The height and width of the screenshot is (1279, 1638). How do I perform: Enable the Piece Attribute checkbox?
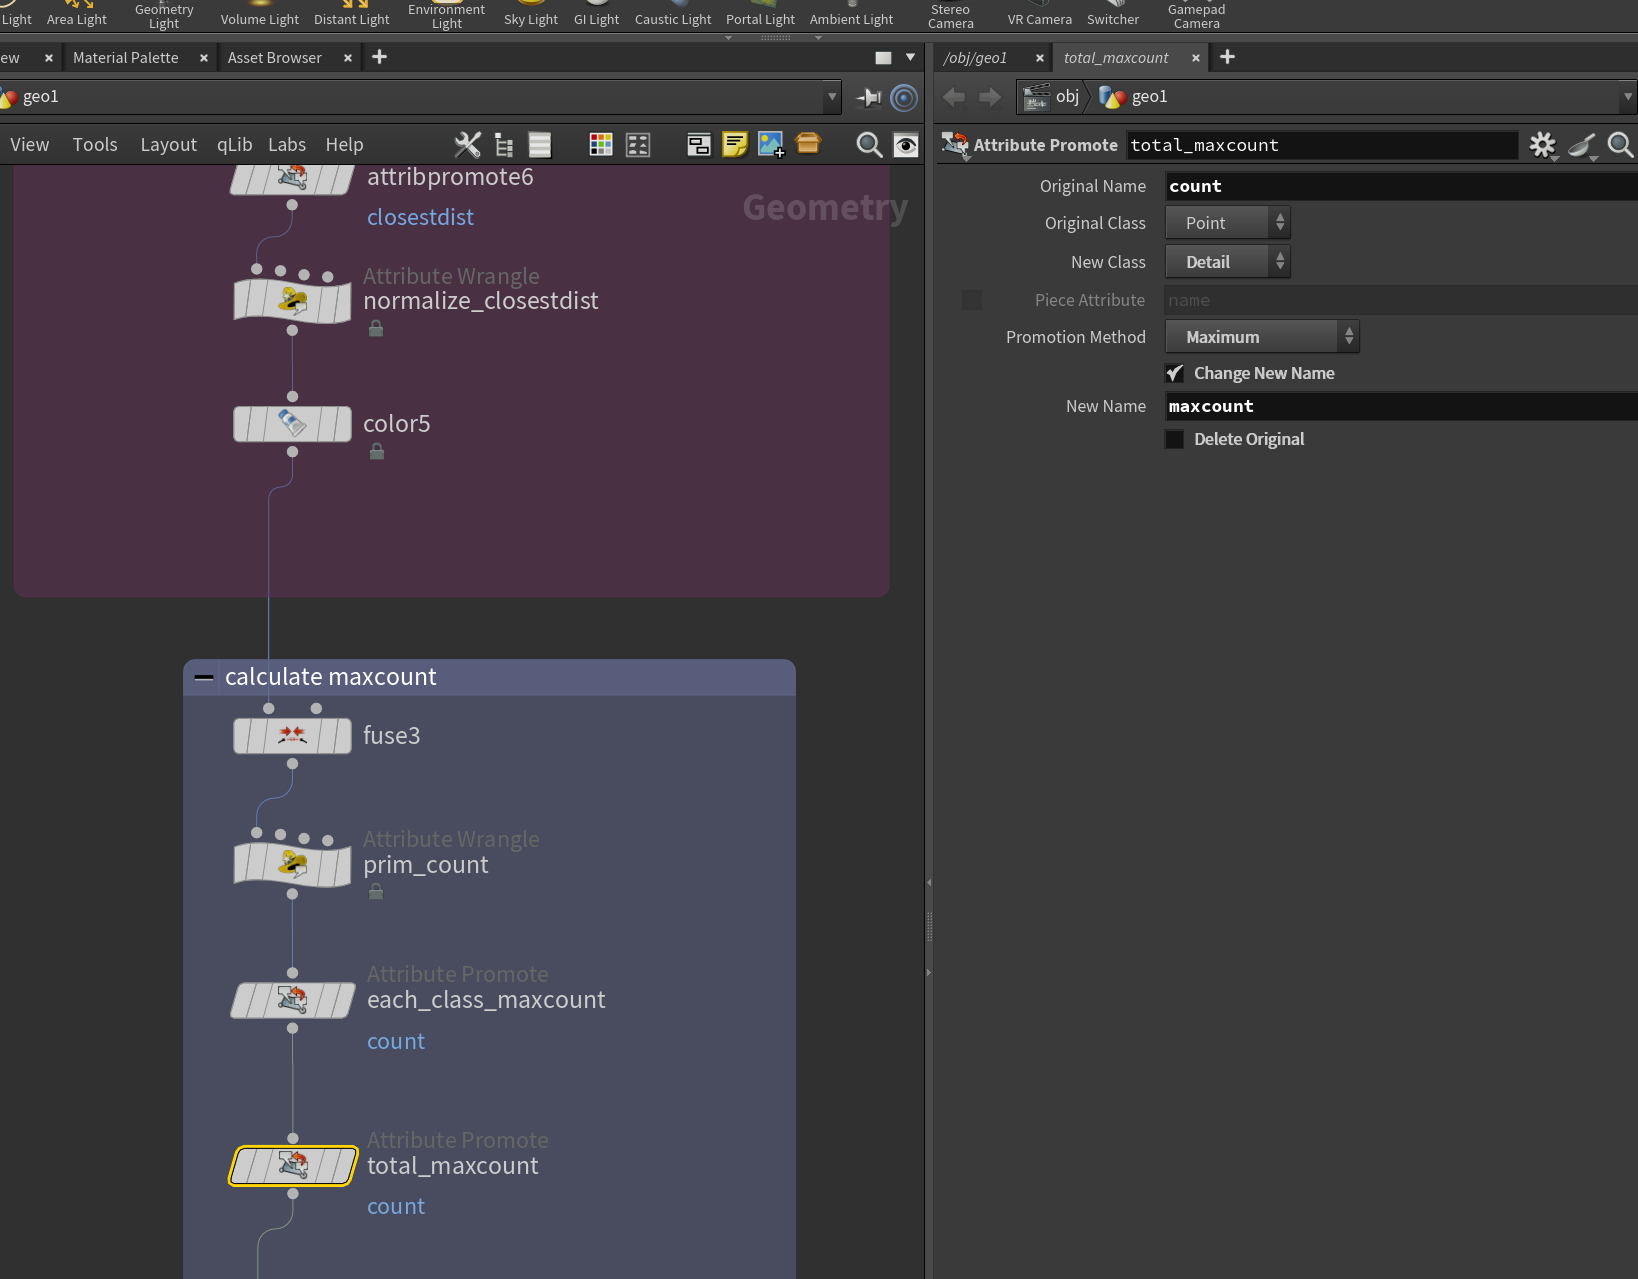972,300
